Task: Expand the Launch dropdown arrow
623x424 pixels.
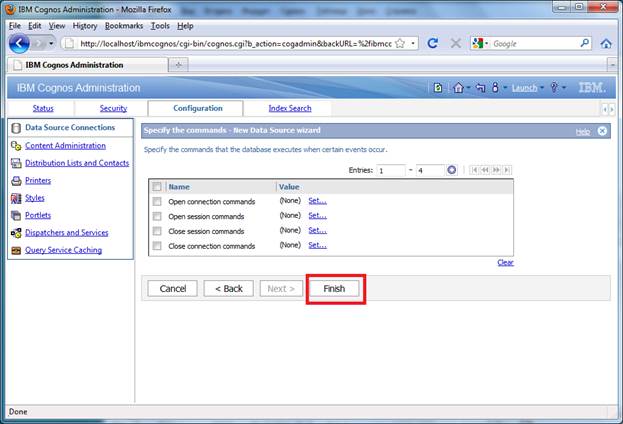Action: click(542, 87)
